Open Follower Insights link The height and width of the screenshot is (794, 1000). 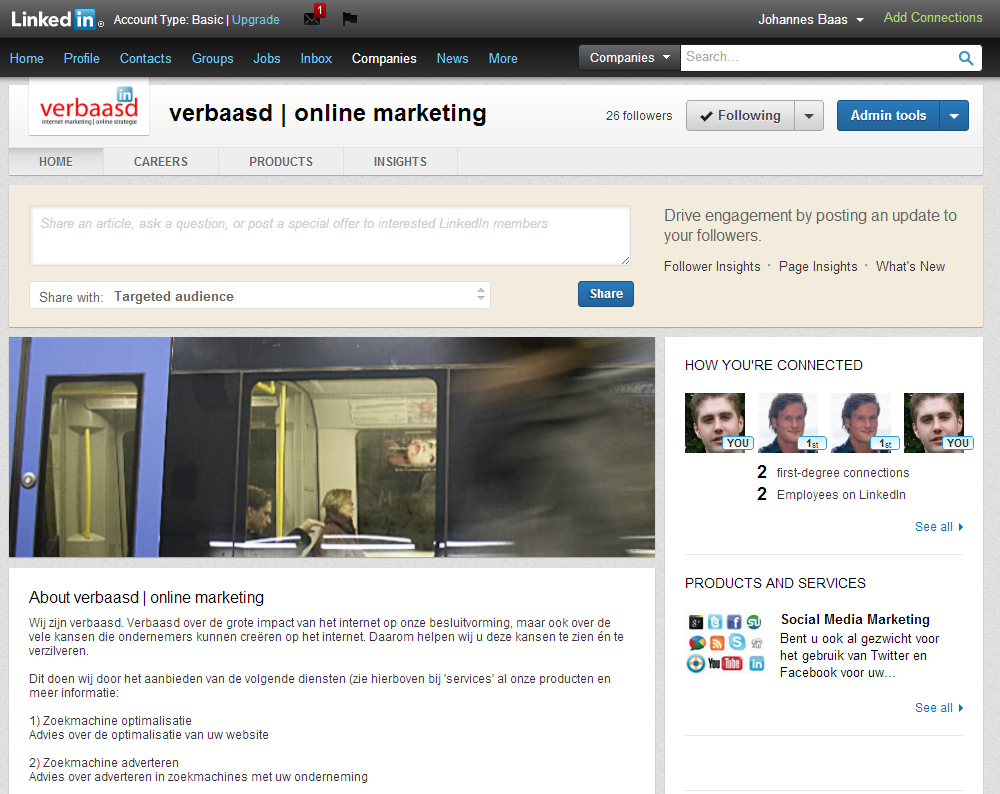(x=712, y=267)
